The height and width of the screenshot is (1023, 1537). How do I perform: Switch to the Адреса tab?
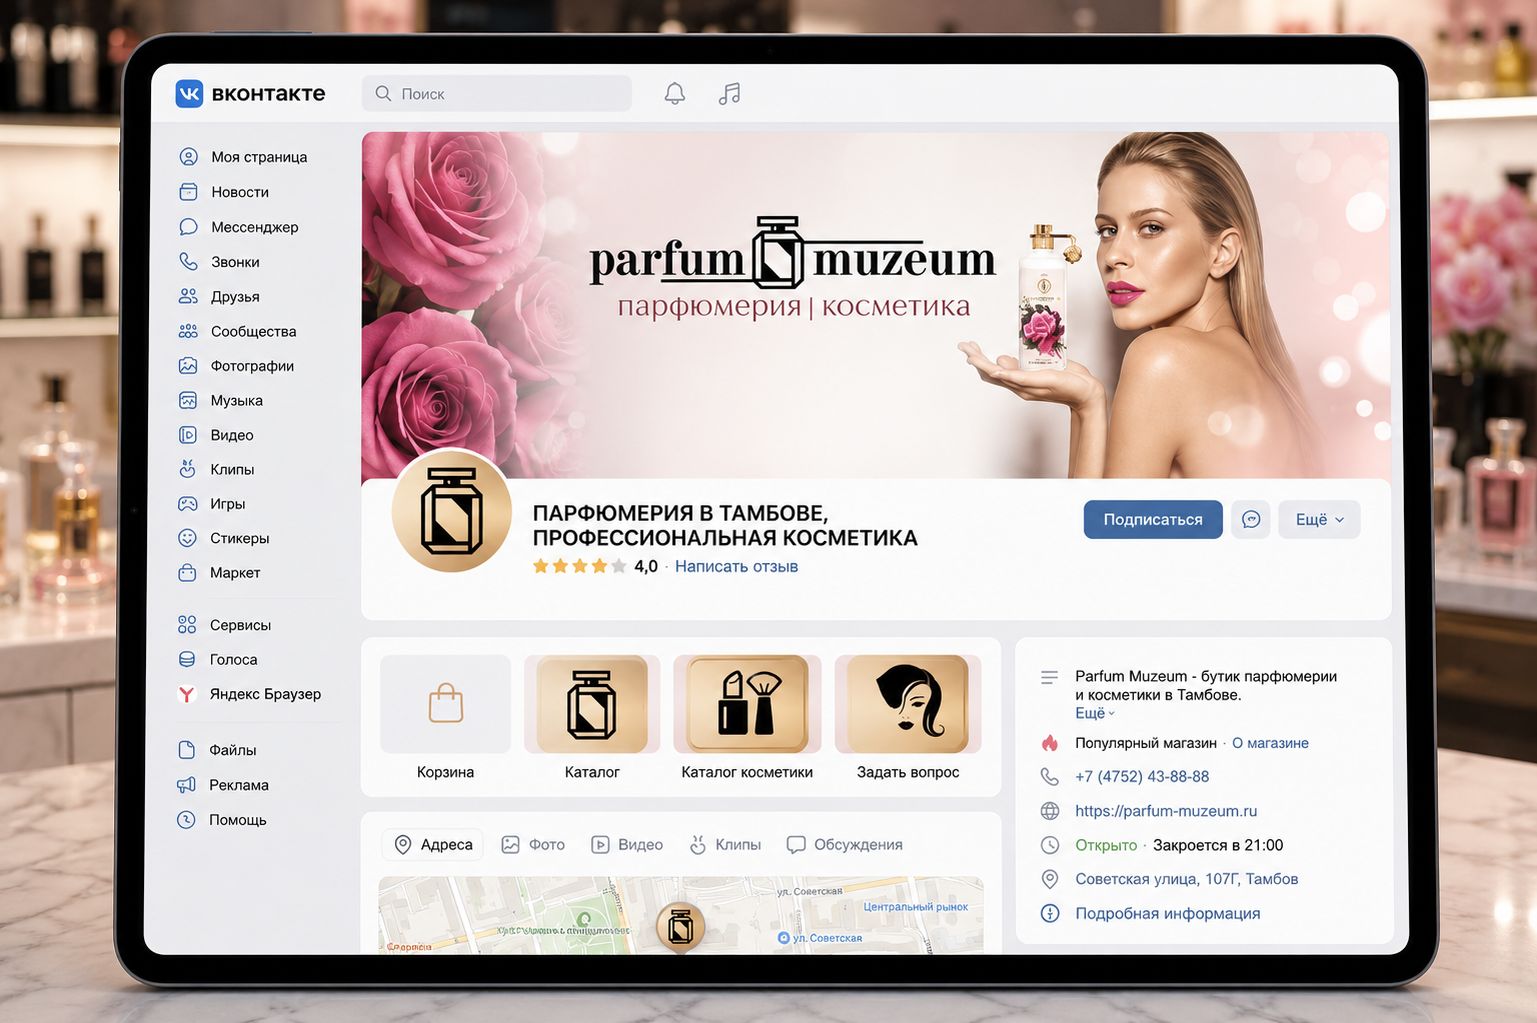point(433,845)
